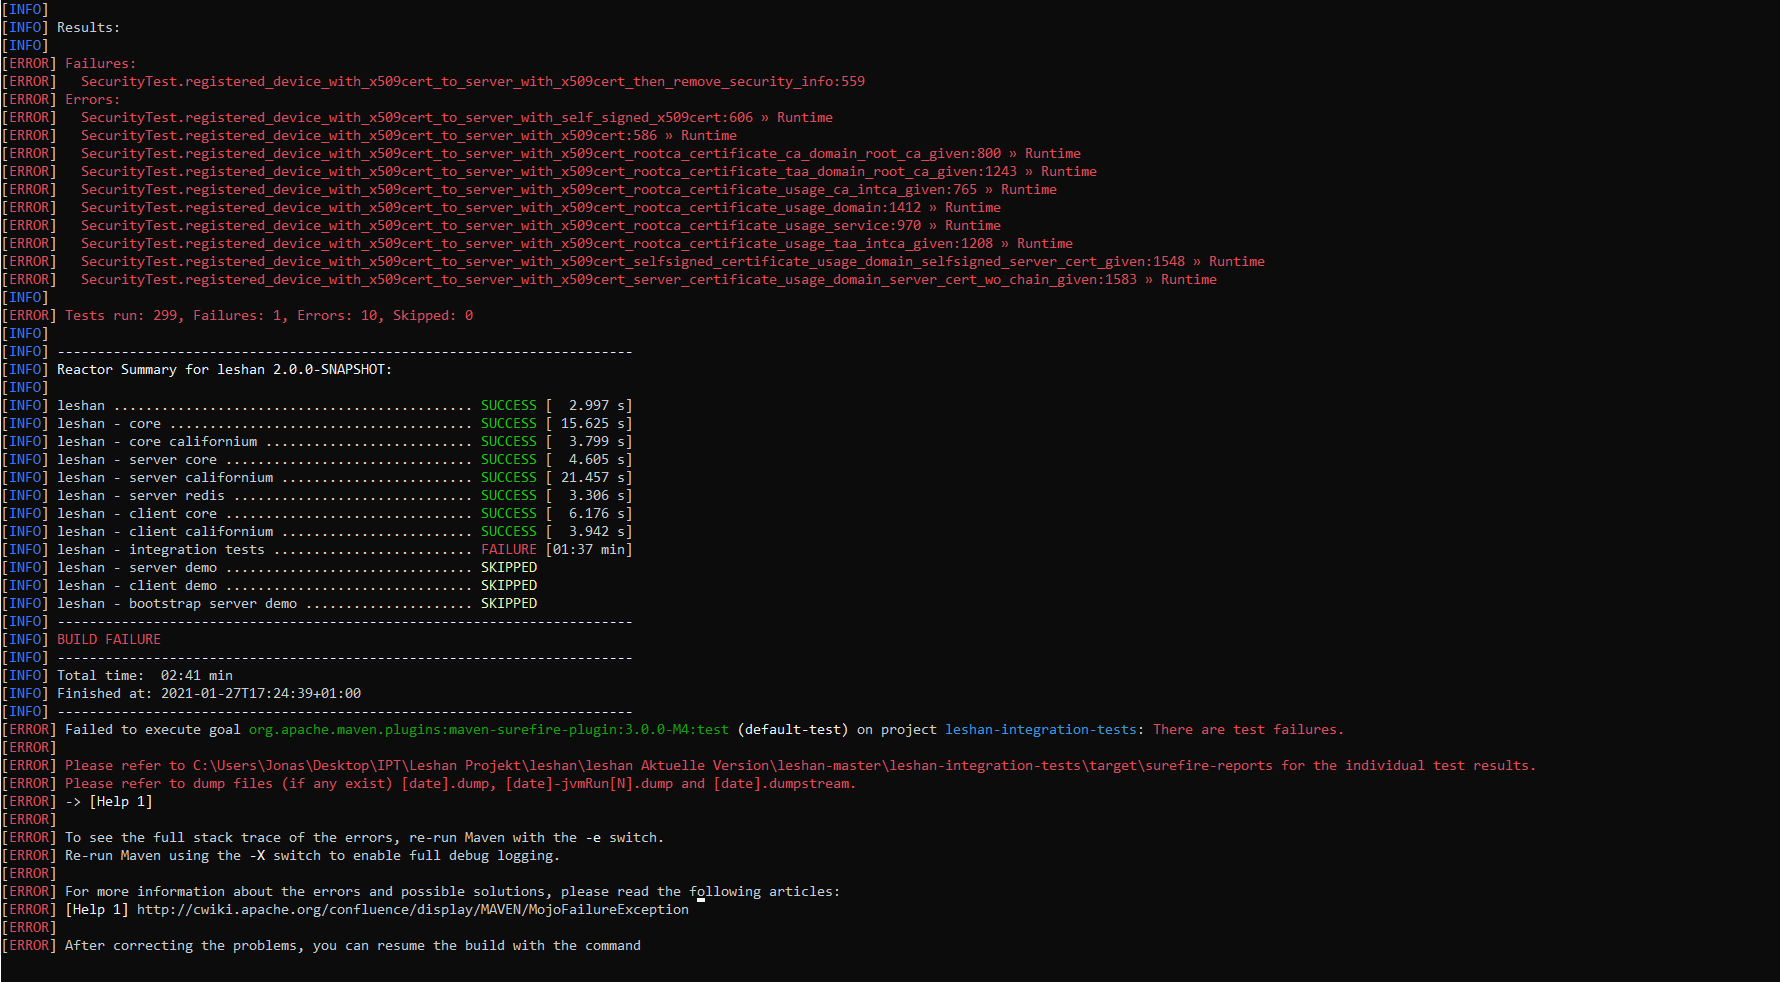Click the Tests run: 299 summary line

pyautogui.click(x=266, y=315)
